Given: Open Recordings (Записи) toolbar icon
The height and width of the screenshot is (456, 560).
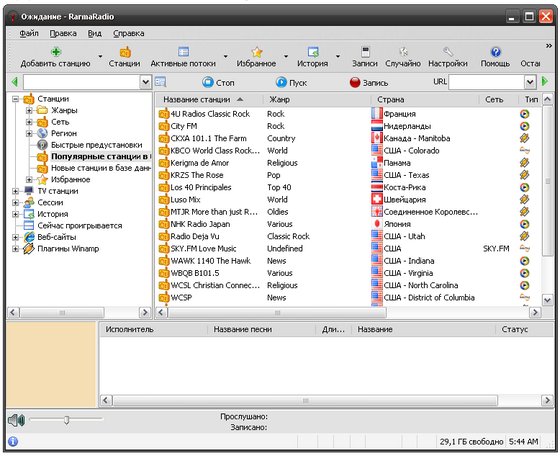Looking at the screenshot, I should [365, 52].
